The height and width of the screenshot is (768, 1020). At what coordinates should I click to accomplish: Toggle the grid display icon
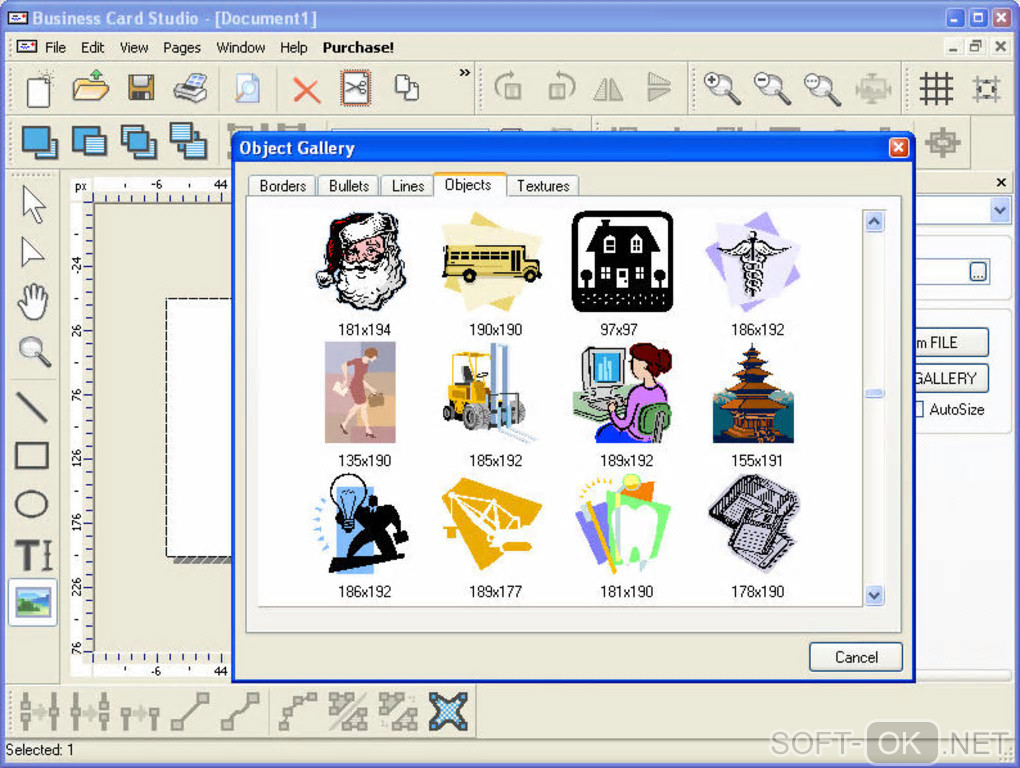pyautogui.click(x=936, y=88)
